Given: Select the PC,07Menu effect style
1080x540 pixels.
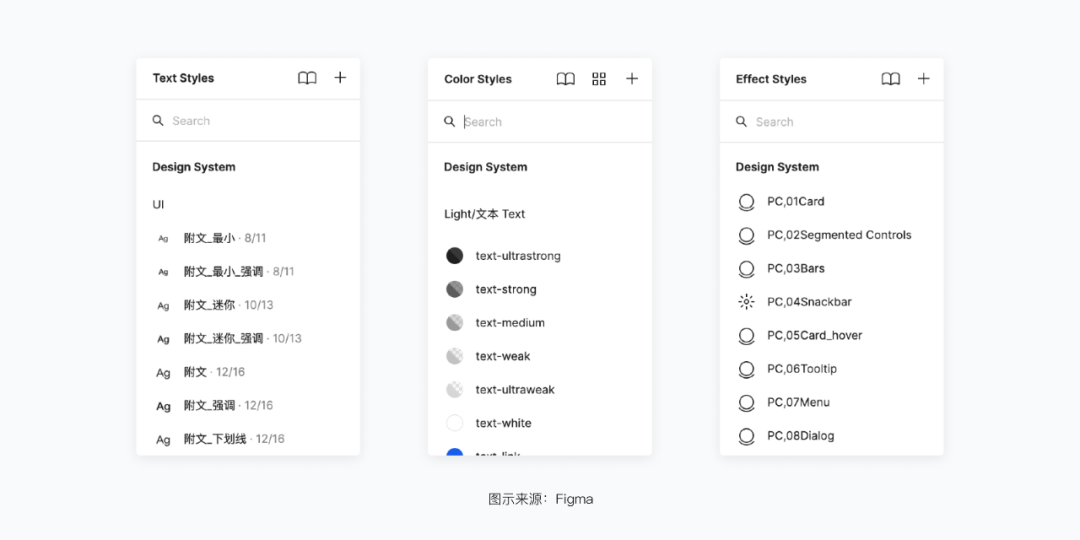Looking at the screenshot, I should (798, 402).
